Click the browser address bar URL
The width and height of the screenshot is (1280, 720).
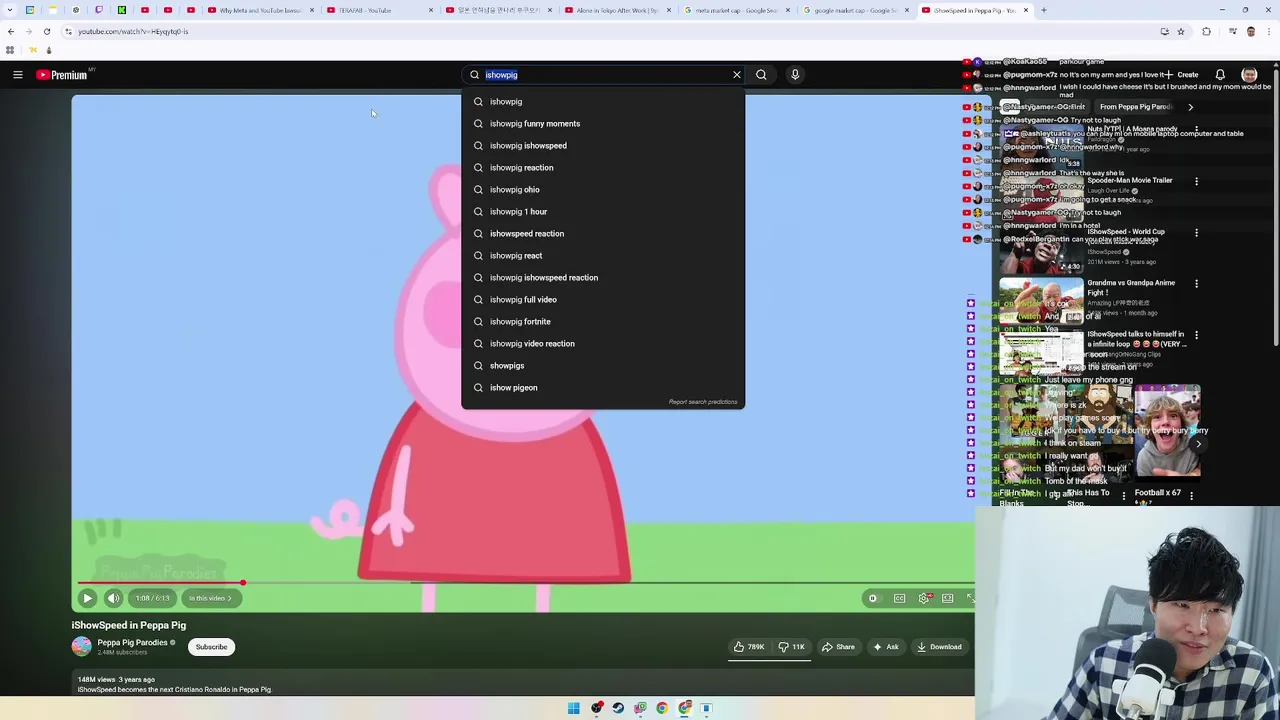coord(133,31)
